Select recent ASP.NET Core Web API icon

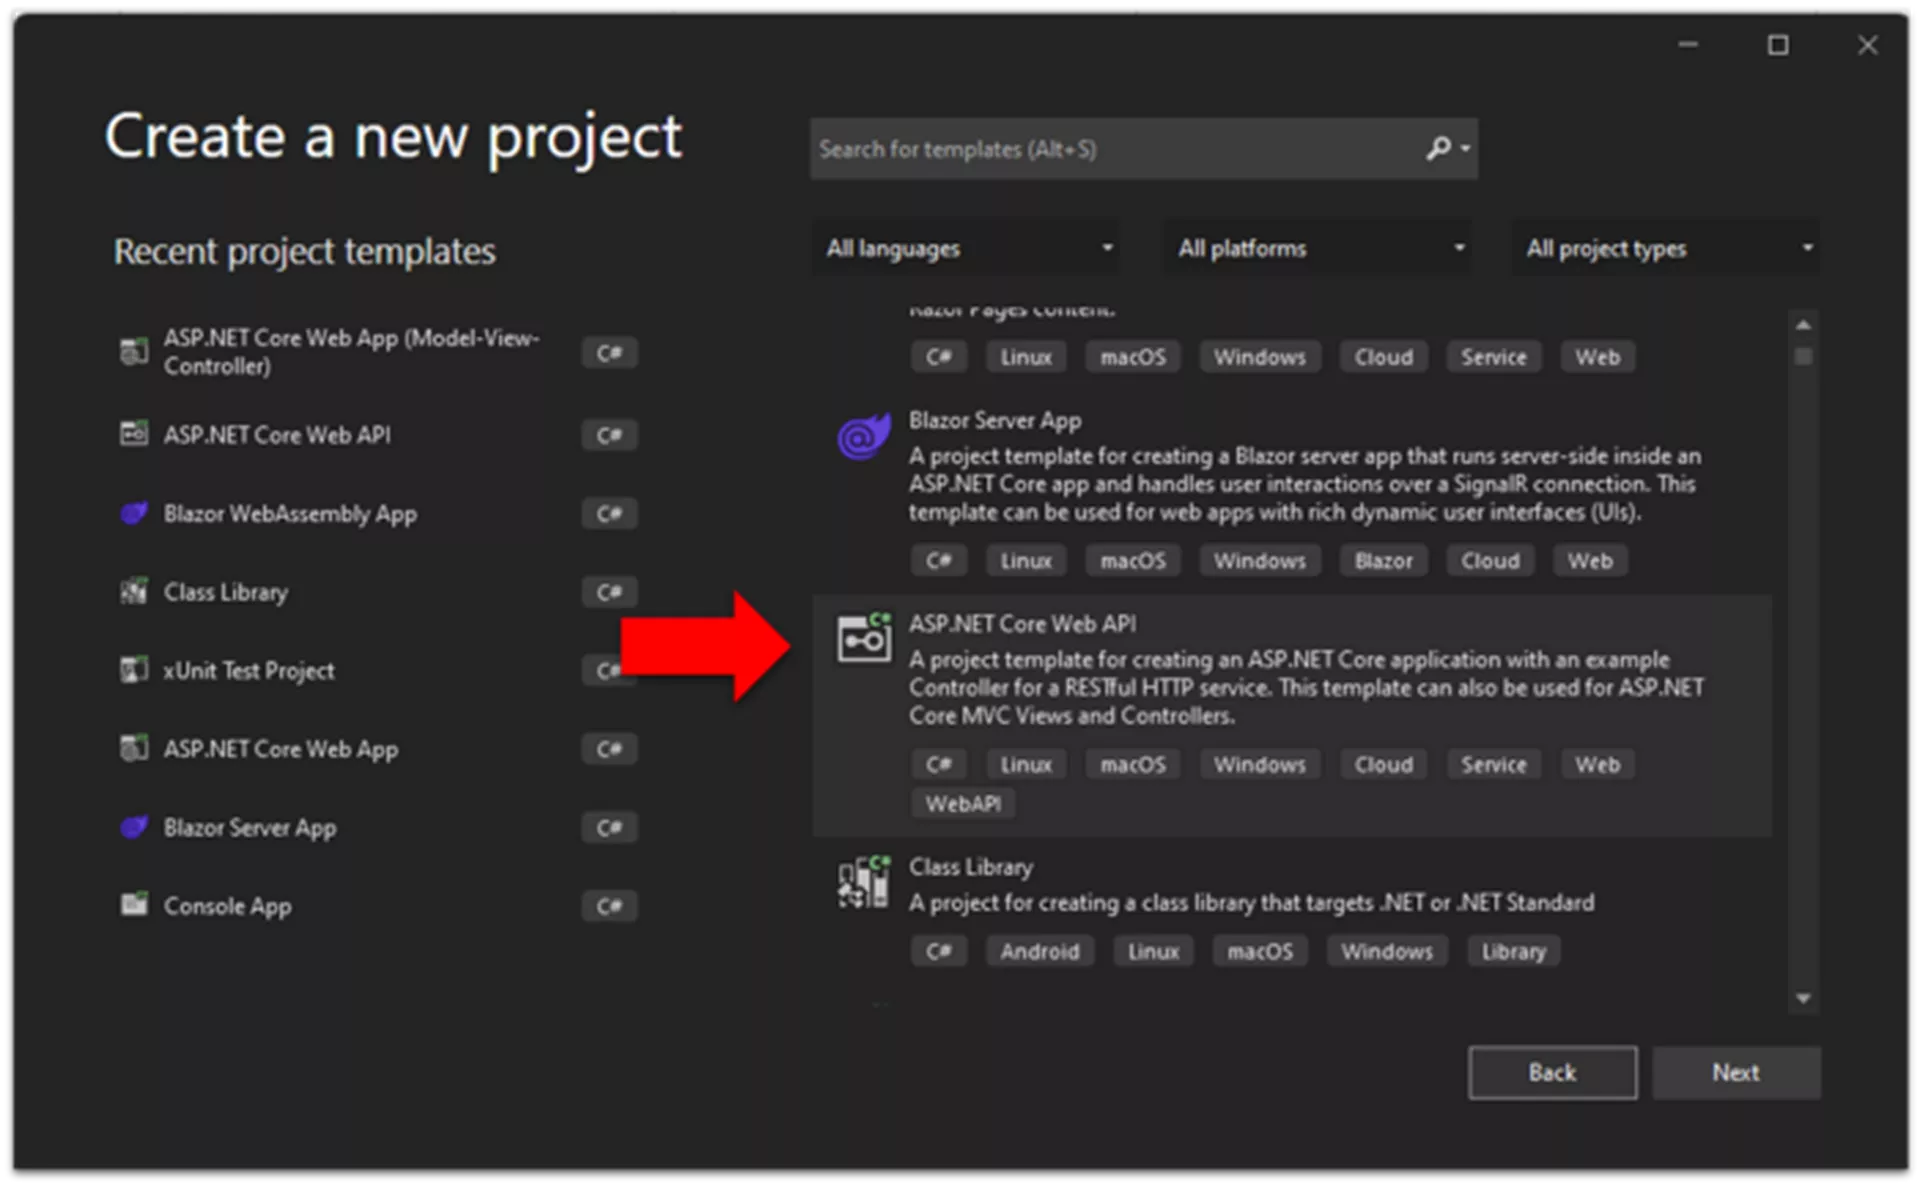(x=134, y=434)
